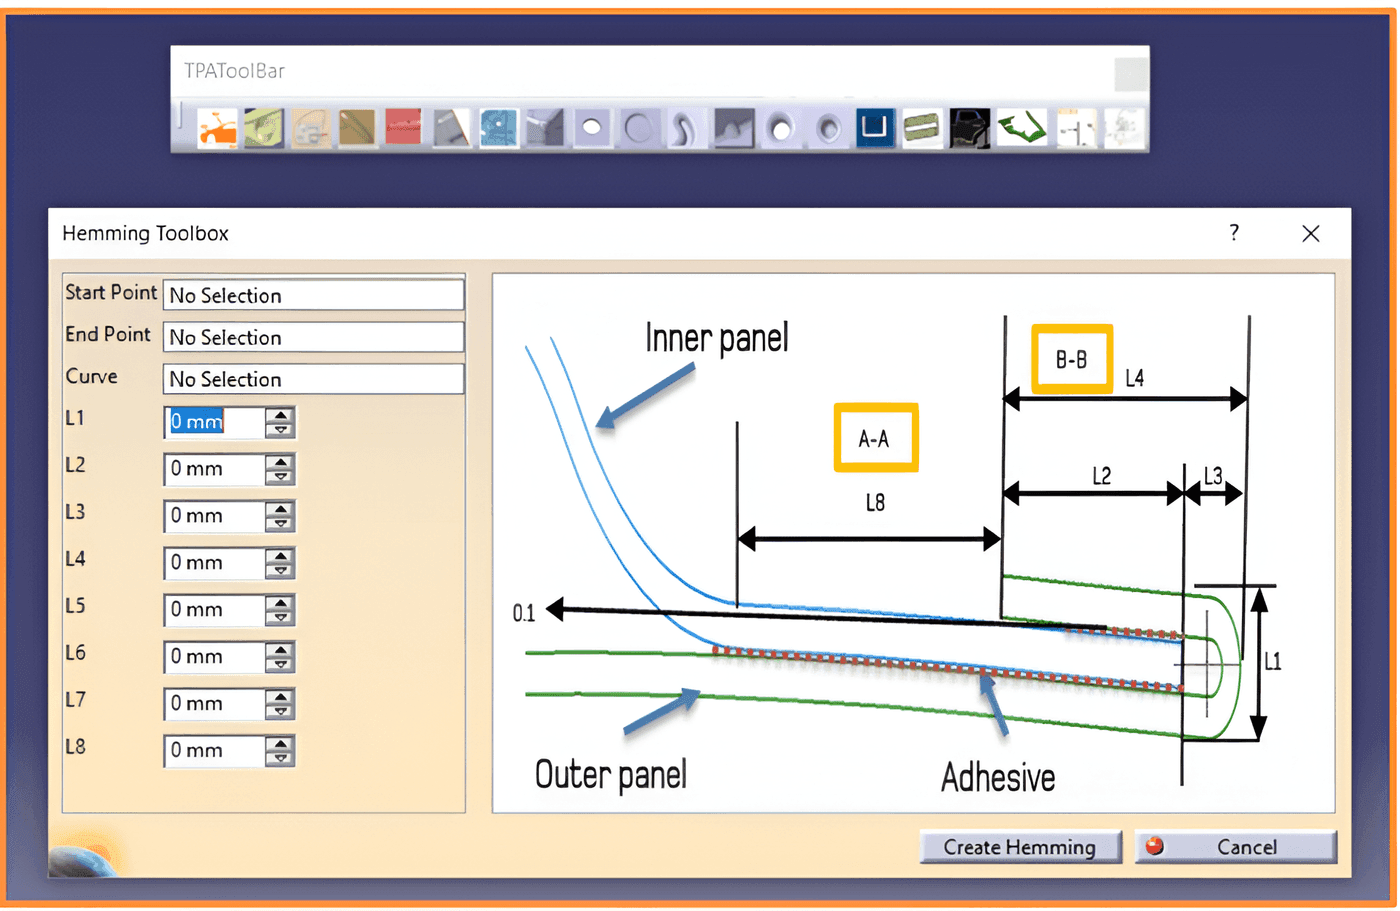Decrease L8 with the down arrow
The height and width of the screenshot is (911, 1400).
click(x=281, y=759)
